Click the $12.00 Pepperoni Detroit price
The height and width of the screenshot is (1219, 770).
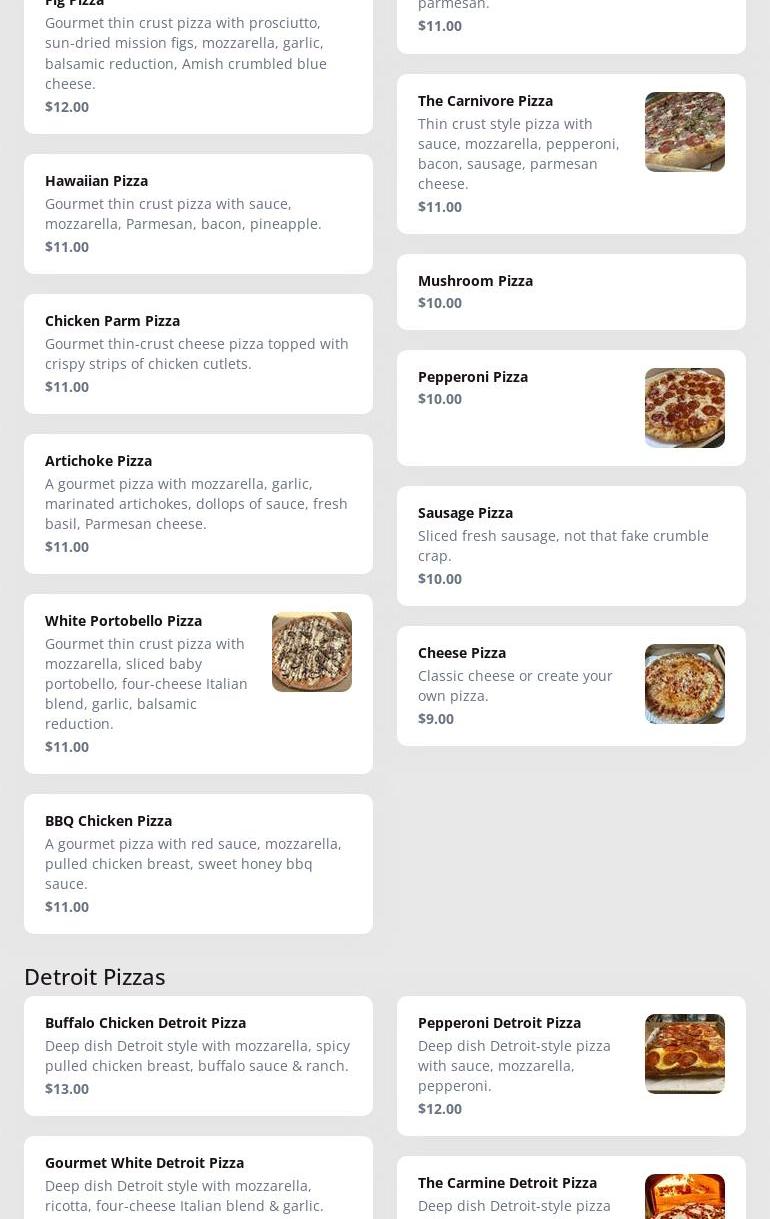coord(440,1109)
